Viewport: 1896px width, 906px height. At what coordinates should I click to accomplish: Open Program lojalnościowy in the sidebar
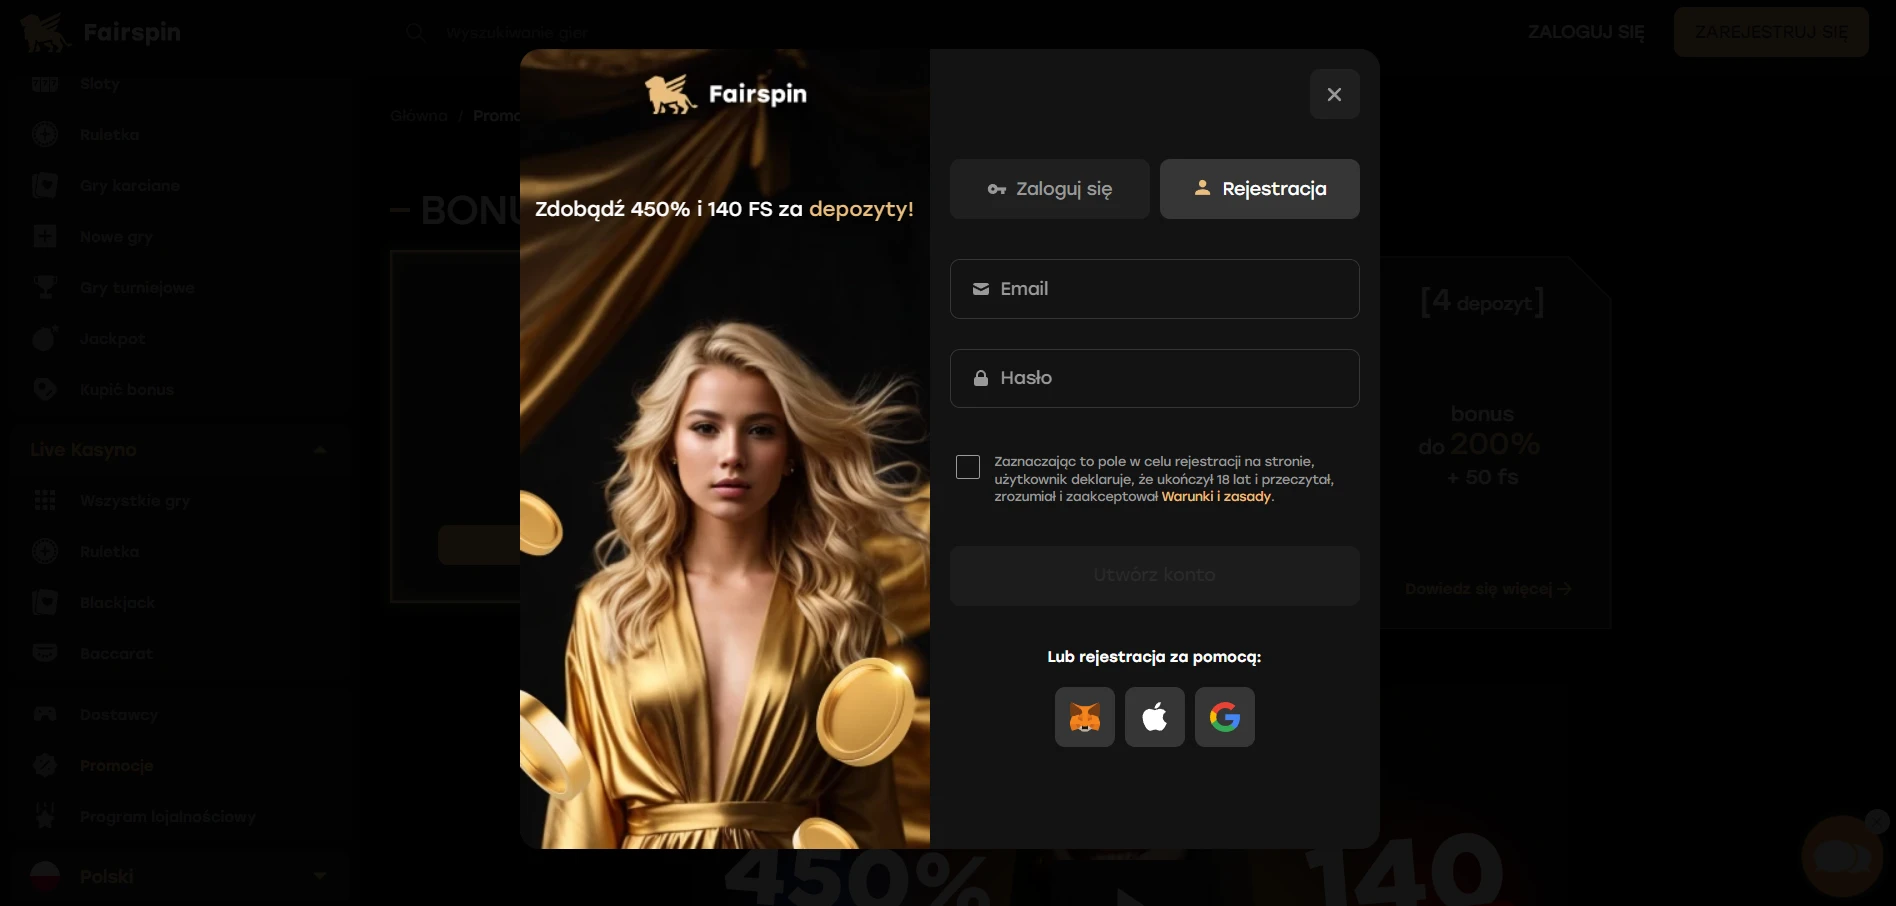(x=168, y=817)
